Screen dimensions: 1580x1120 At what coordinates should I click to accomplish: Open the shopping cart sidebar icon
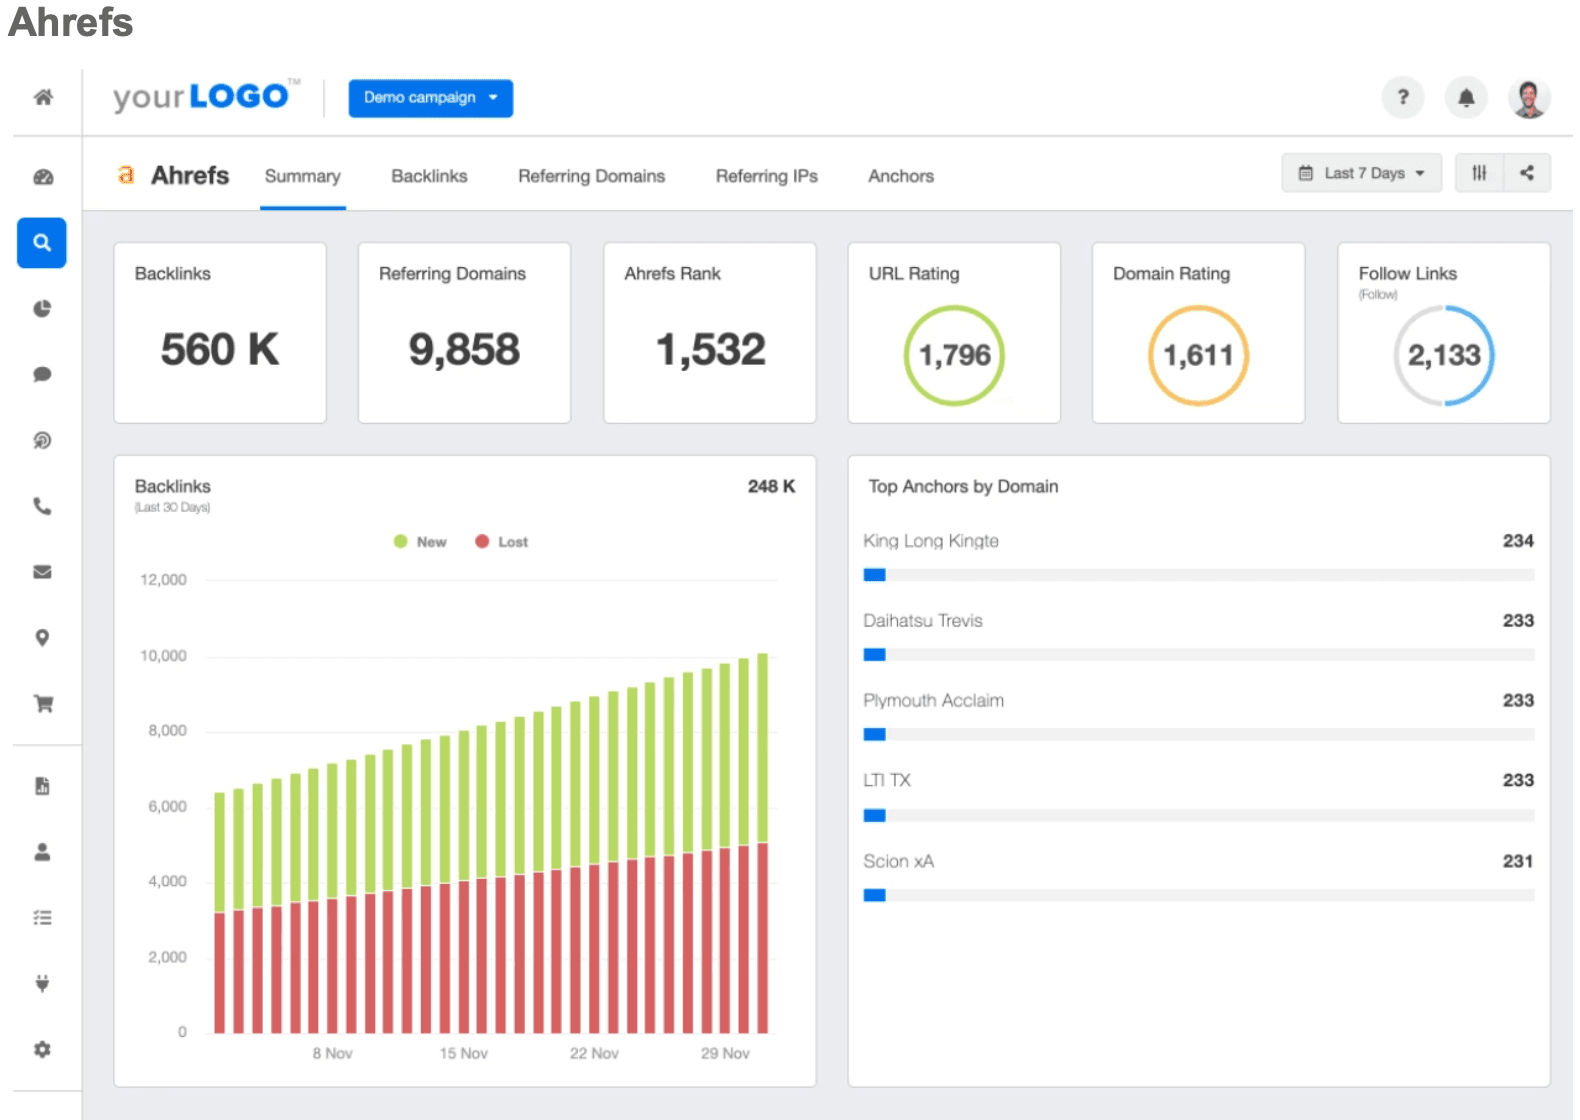43,704
